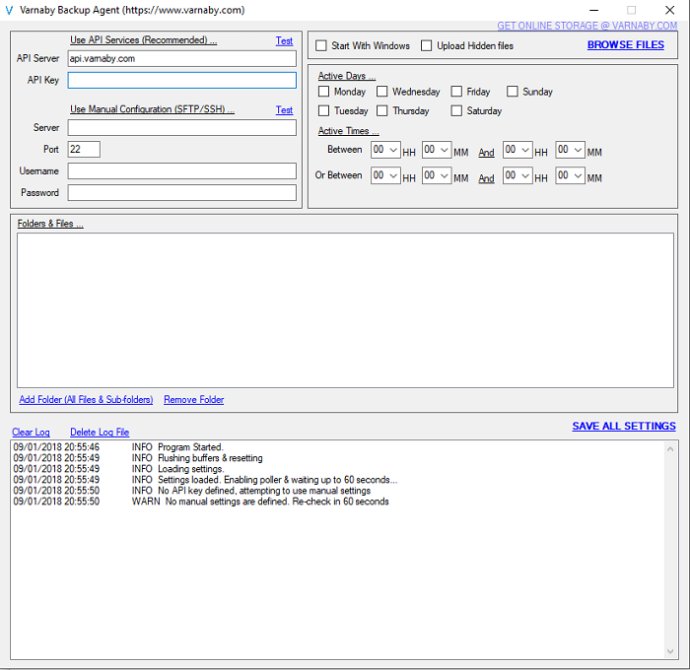Minimize the Varnaby Backup Agent window
The image size is (690, 670).
tap(594, 10)
